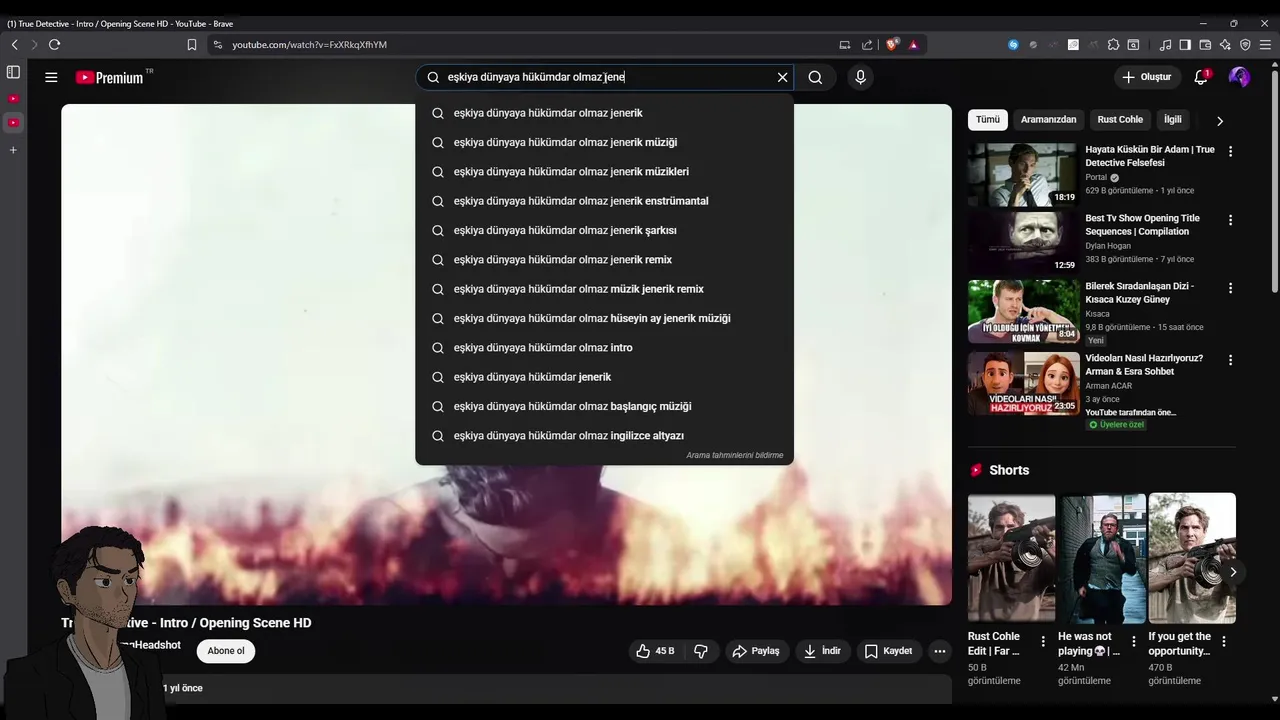Click the Paylaş share button

756,651
